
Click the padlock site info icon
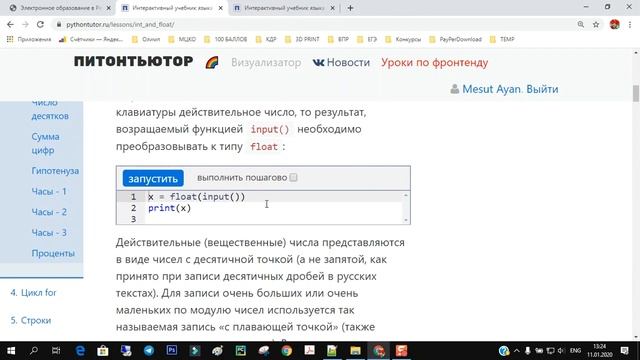click(59, 24)
